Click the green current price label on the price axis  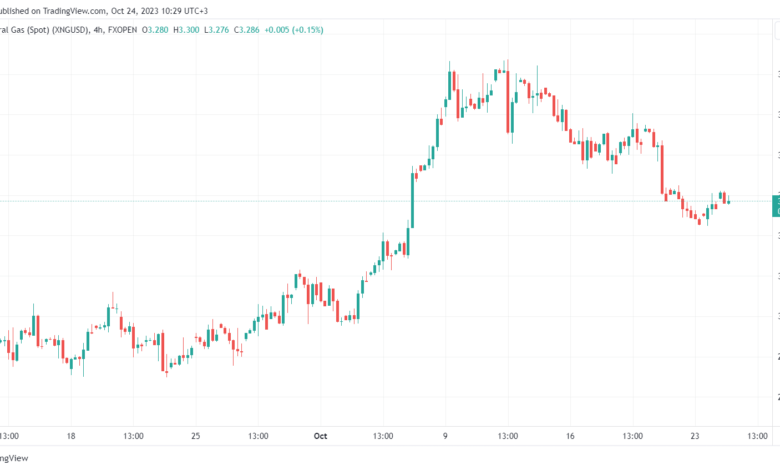[x=776, y=206]
